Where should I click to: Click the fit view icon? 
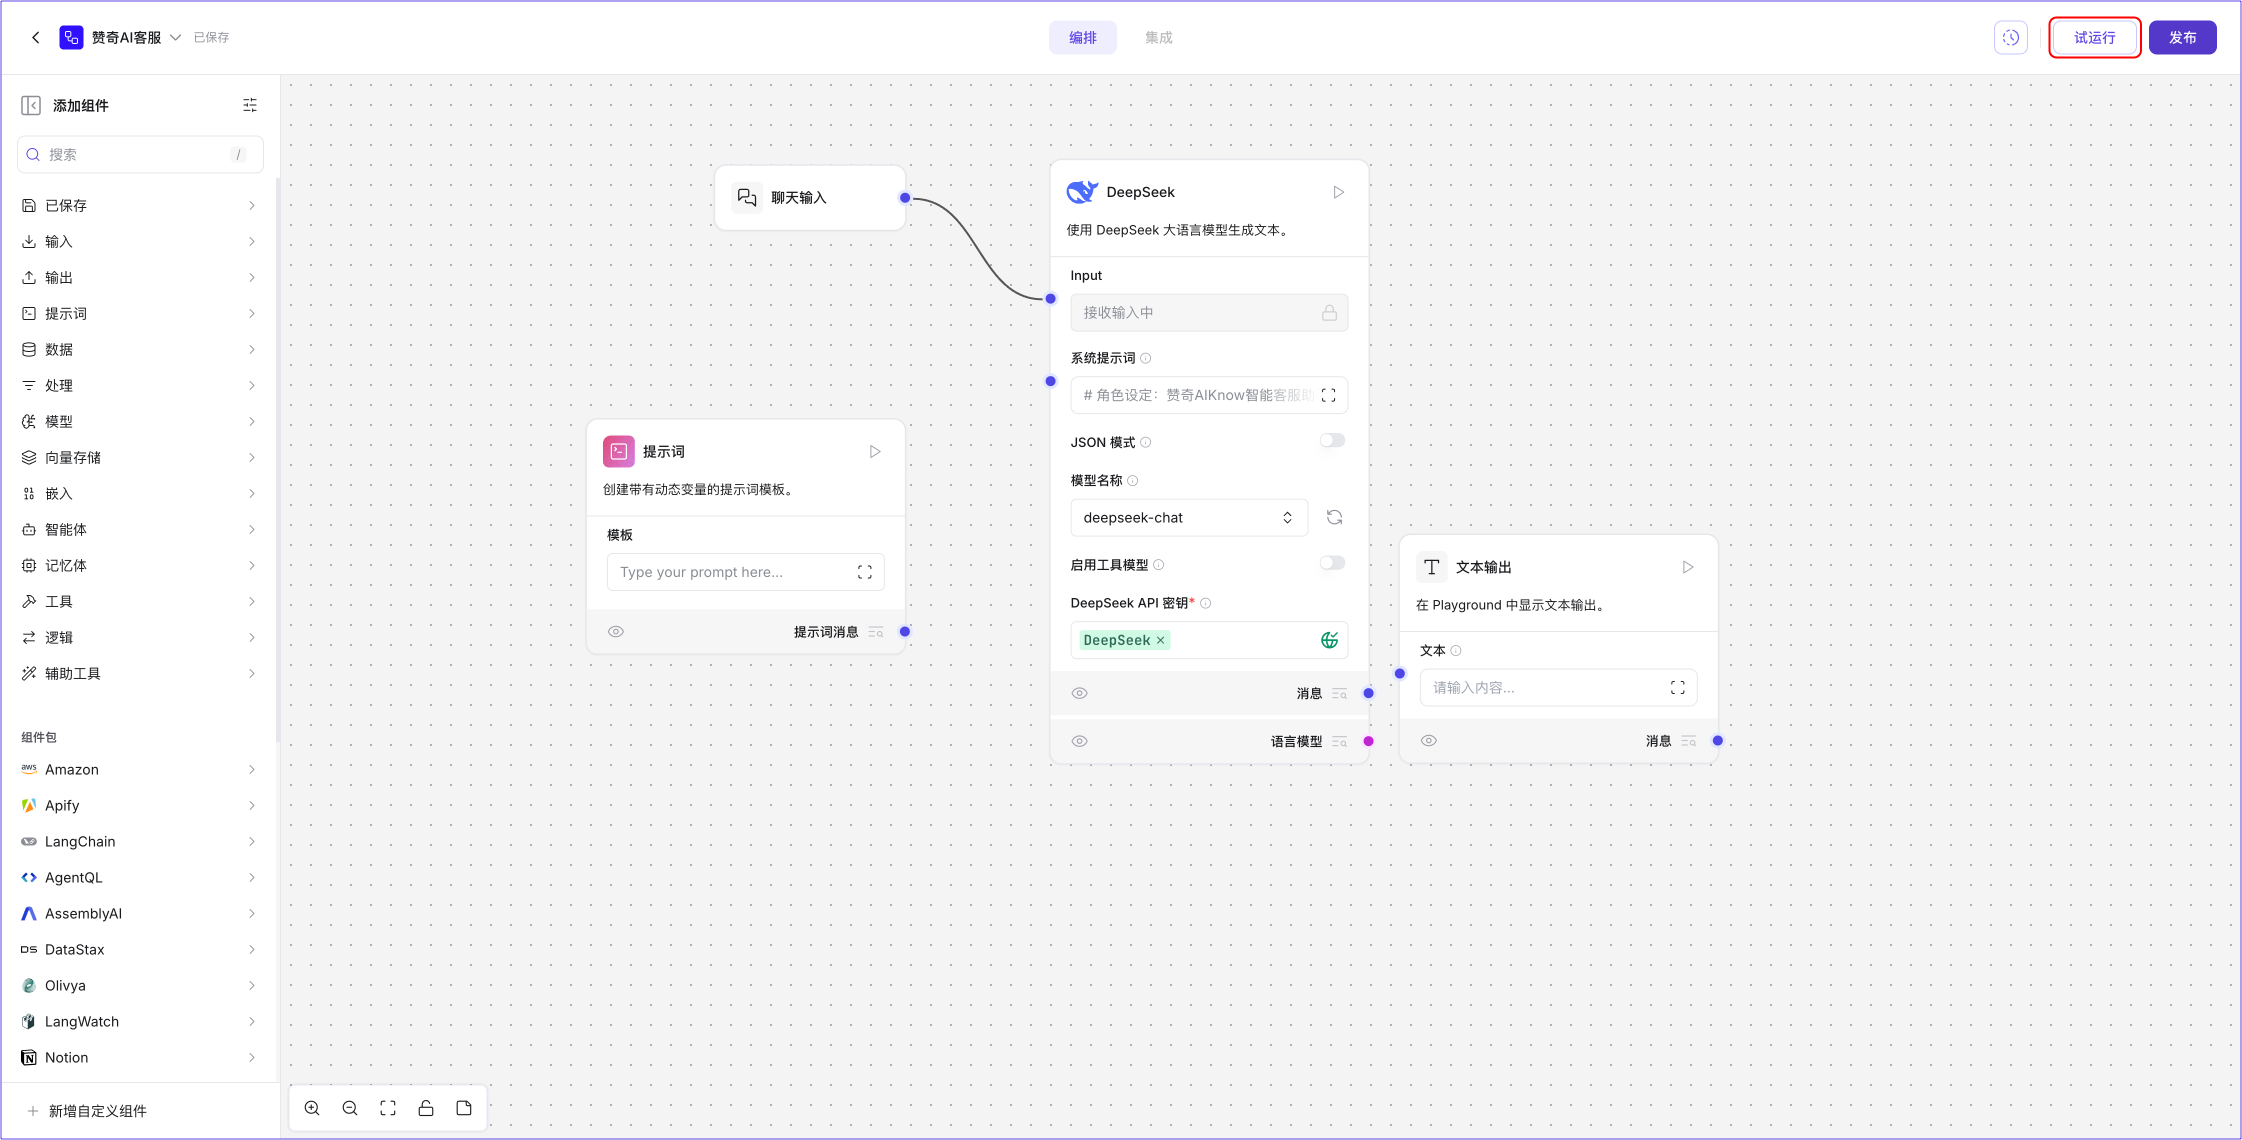(388, 1108)
